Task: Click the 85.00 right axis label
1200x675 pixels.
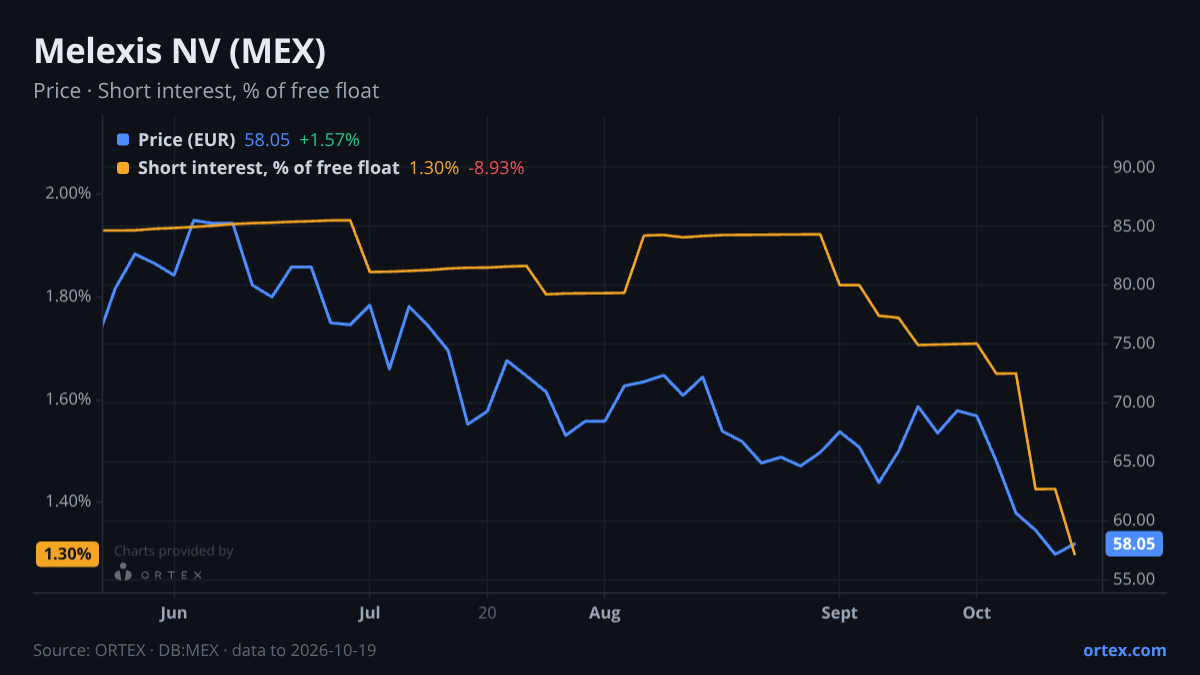Action: point(1134,226)
